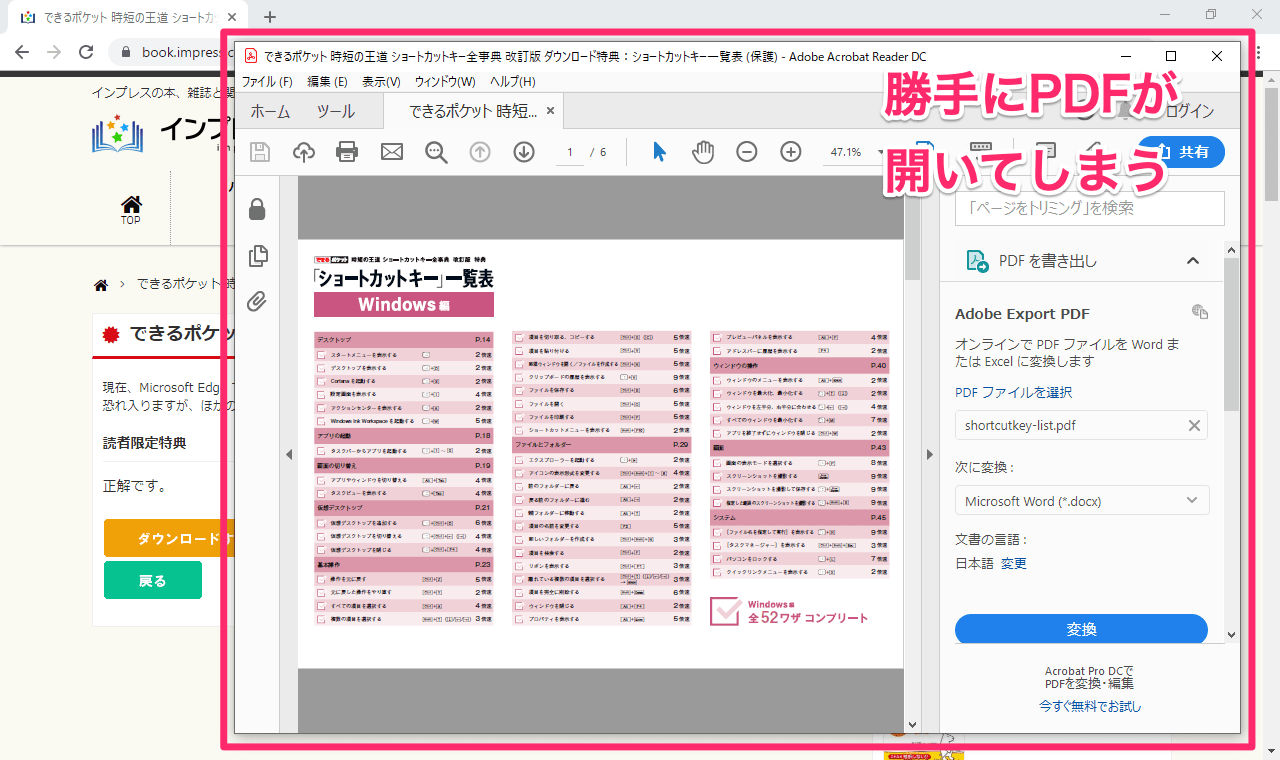Clear selected file shortcutkey-list.pdf with X
Image resolution: width=1280 pixels, height=760 pixels.
click(1193, 425)
